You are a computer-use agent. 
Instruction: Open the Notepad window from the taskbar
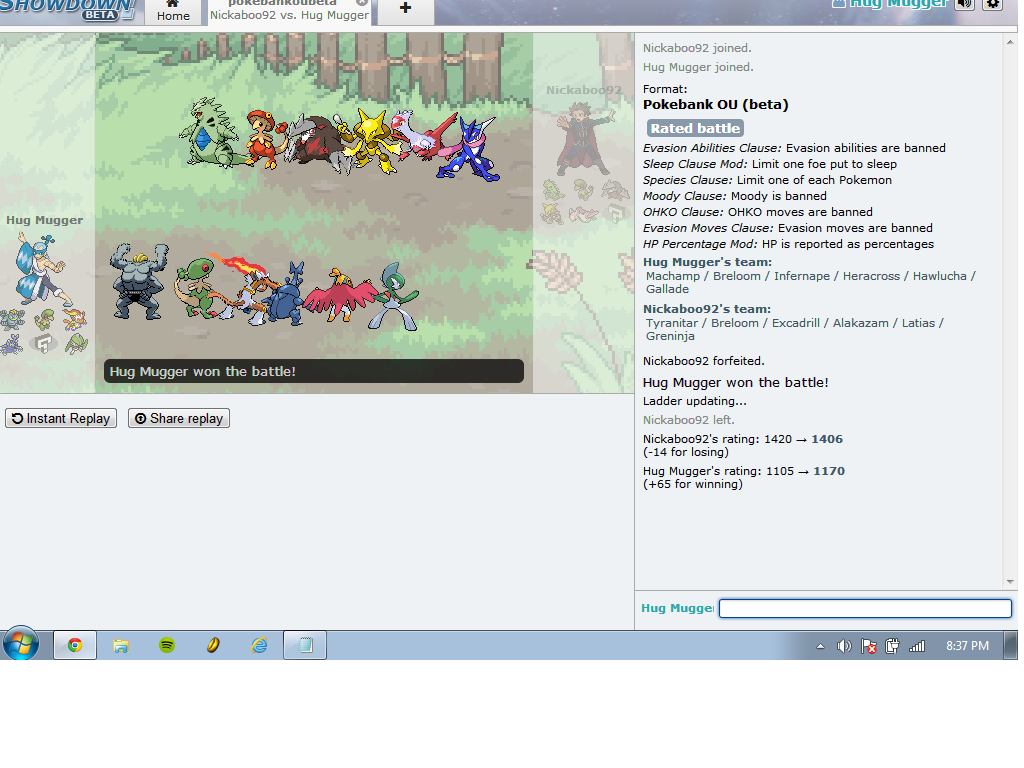click(305, 645)
